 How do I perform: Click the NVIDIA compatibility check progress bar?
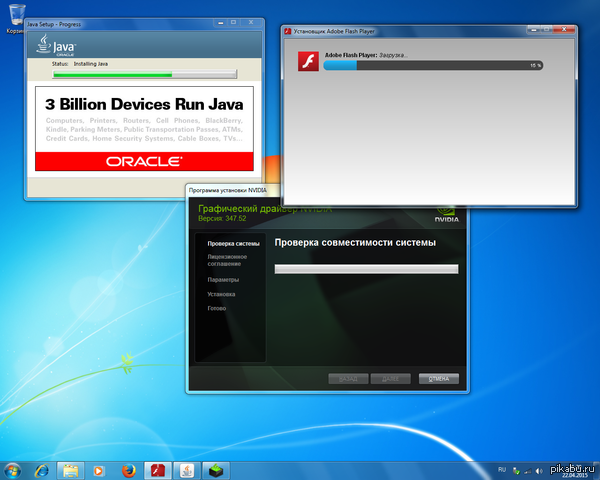[366, 269]
